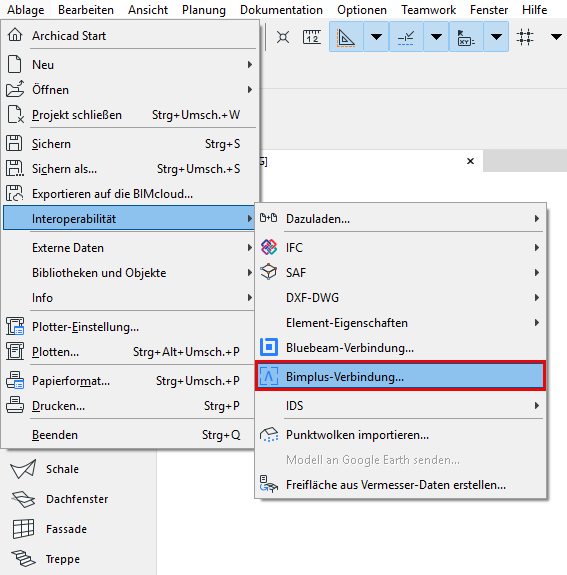Toggle the snap points dashed-line button
The image size is (567, 575).
pos(406,37)
